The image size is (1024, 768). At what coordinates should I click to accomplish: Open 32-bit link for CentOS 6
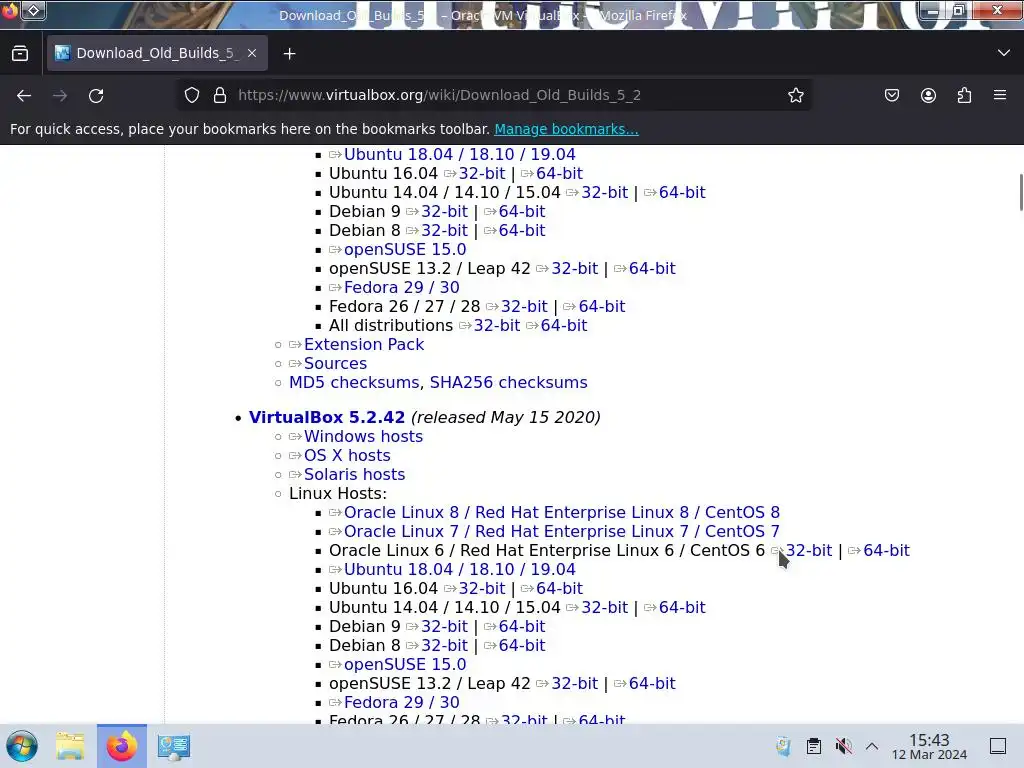click(808, 551)
